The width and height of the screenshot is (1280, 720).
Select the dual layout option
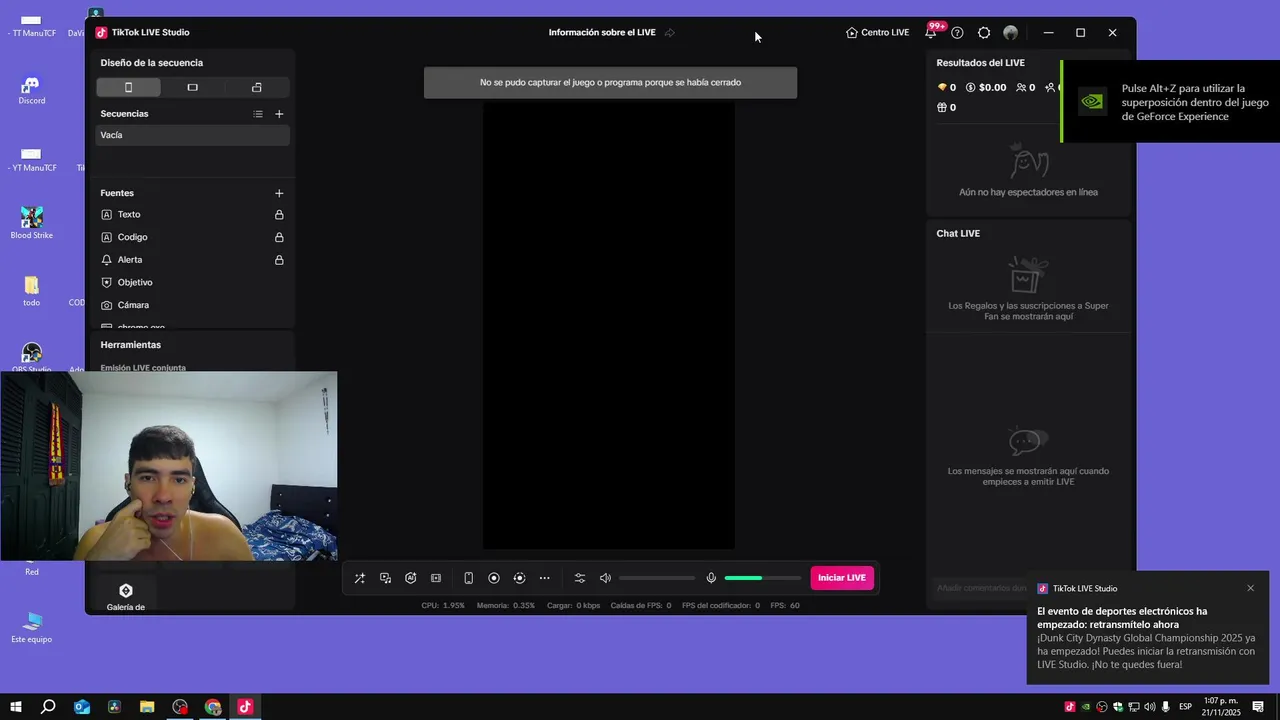257,87
